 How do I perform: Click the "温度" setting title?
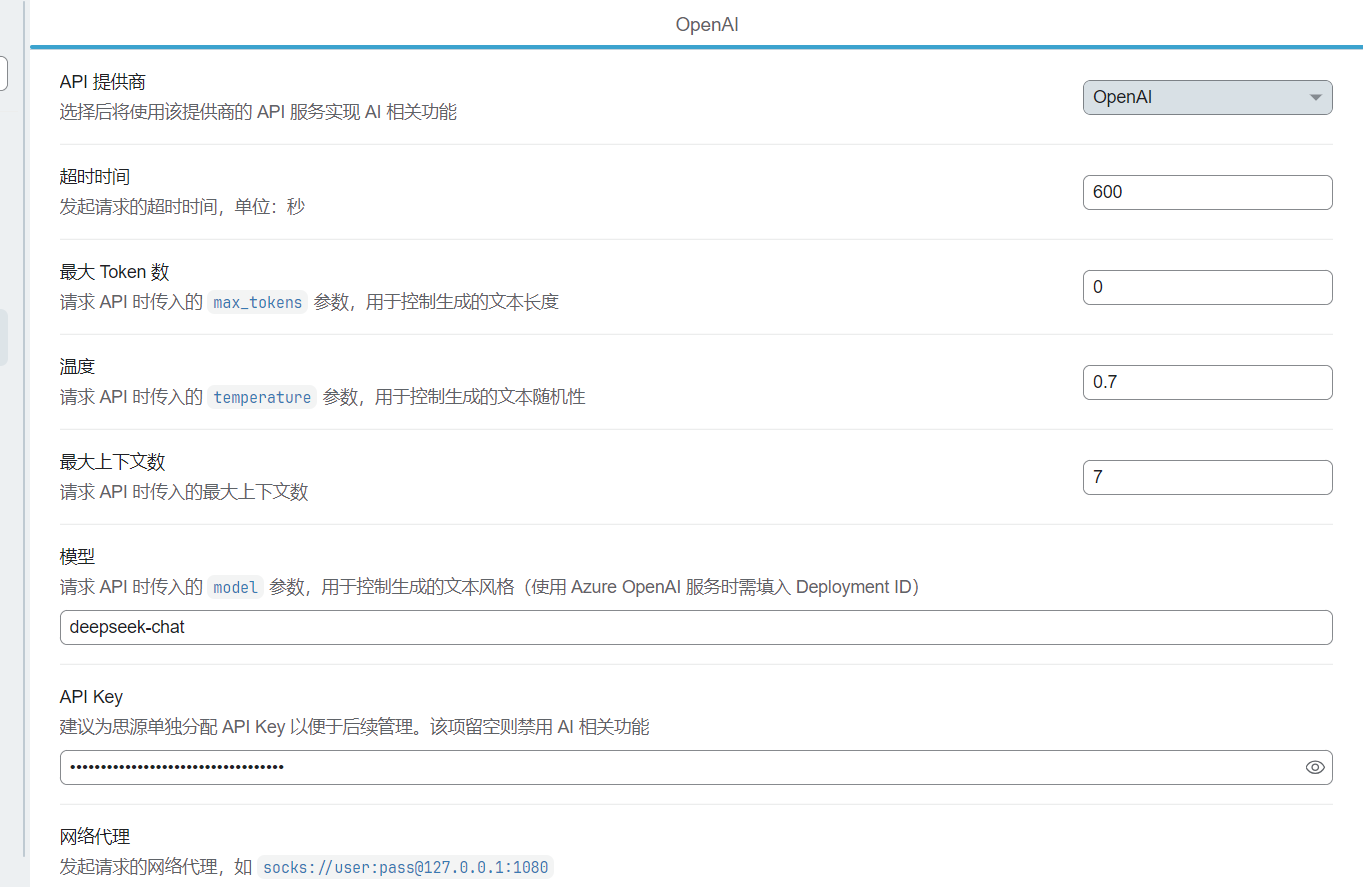[77, 367]
